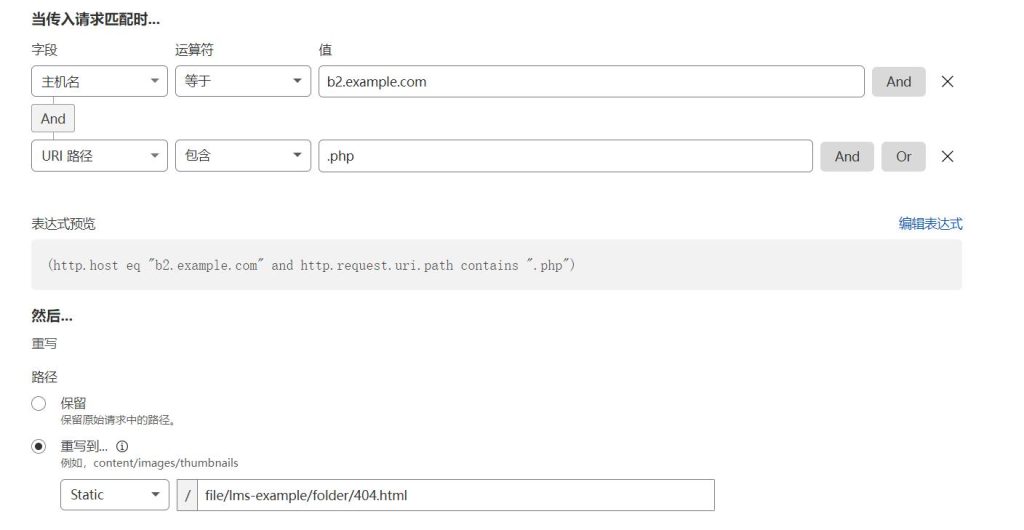Open the Static rewrite type dropdown
Screen dimensions: 1024x530
tap(114, 495)
